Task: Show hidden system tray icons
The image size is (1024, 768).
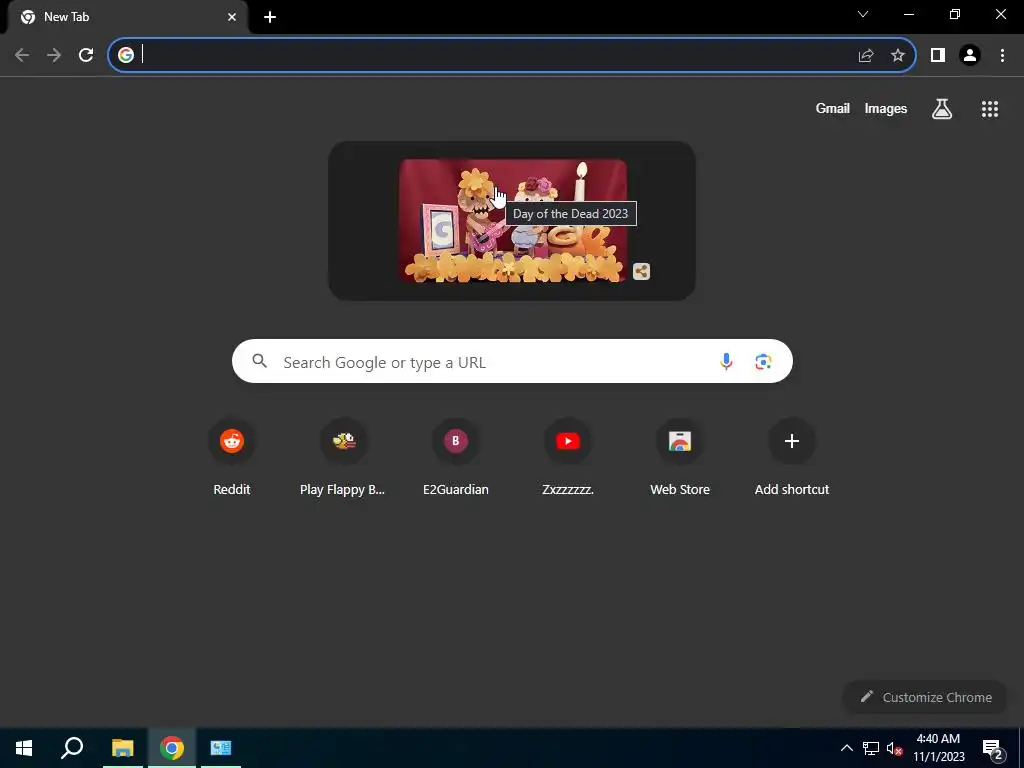Action: coord(846,748)
